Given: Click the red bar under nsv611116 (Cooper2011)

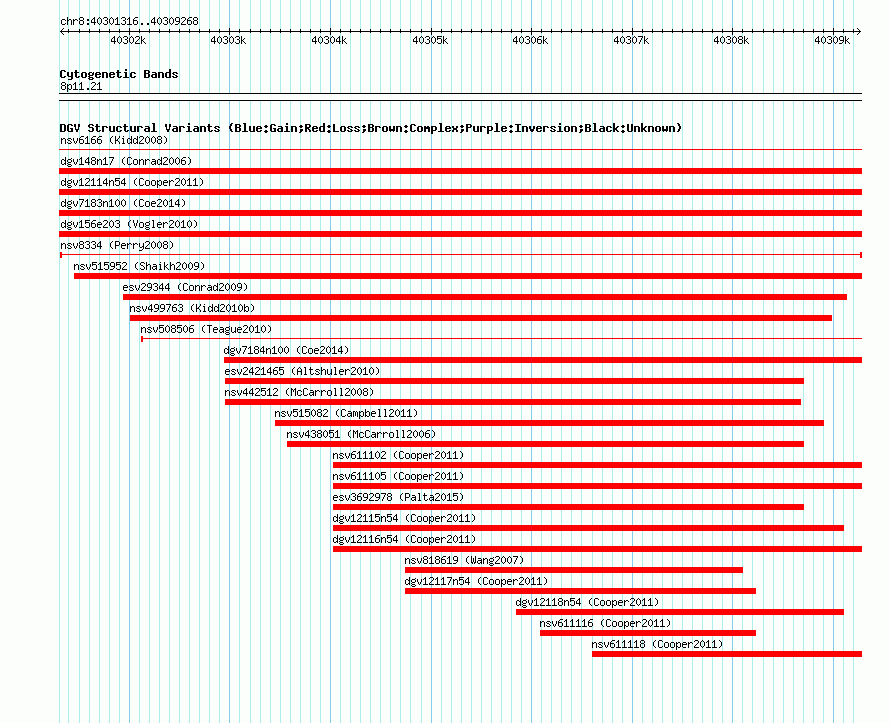Looking at the screenshot, I should click(648, 633).
